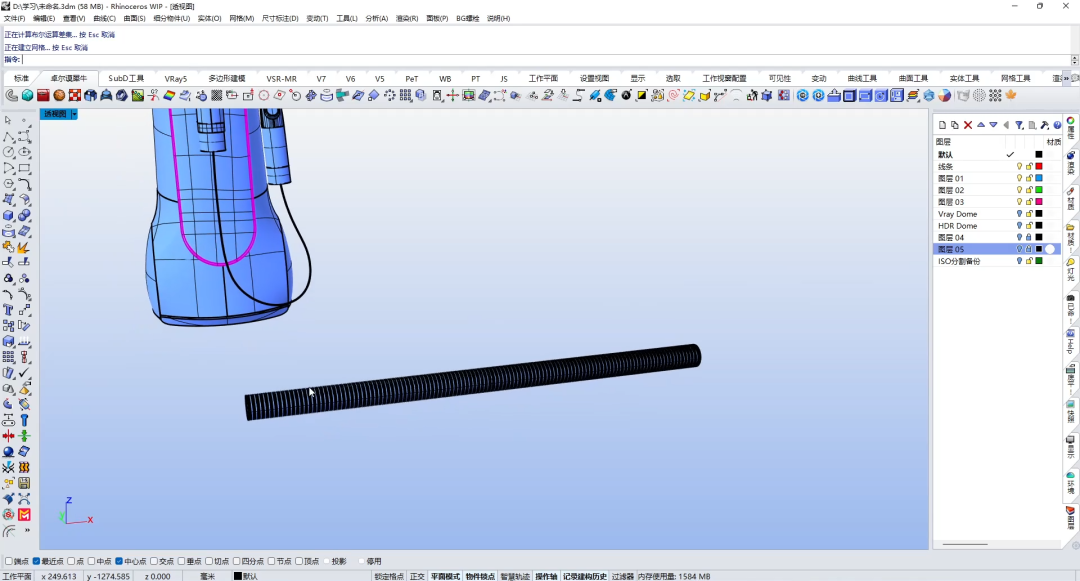Click the dot grid array toolbar icon
This screenshot has width=1080, height=581.
pos(995,95)
